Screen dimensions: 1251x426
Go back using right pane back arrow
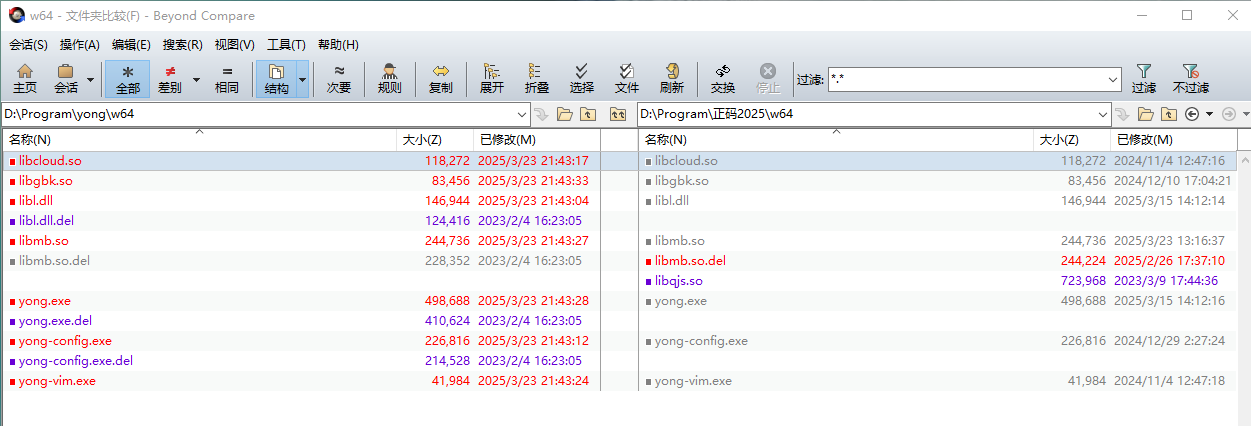click(x=1193, y=114)
